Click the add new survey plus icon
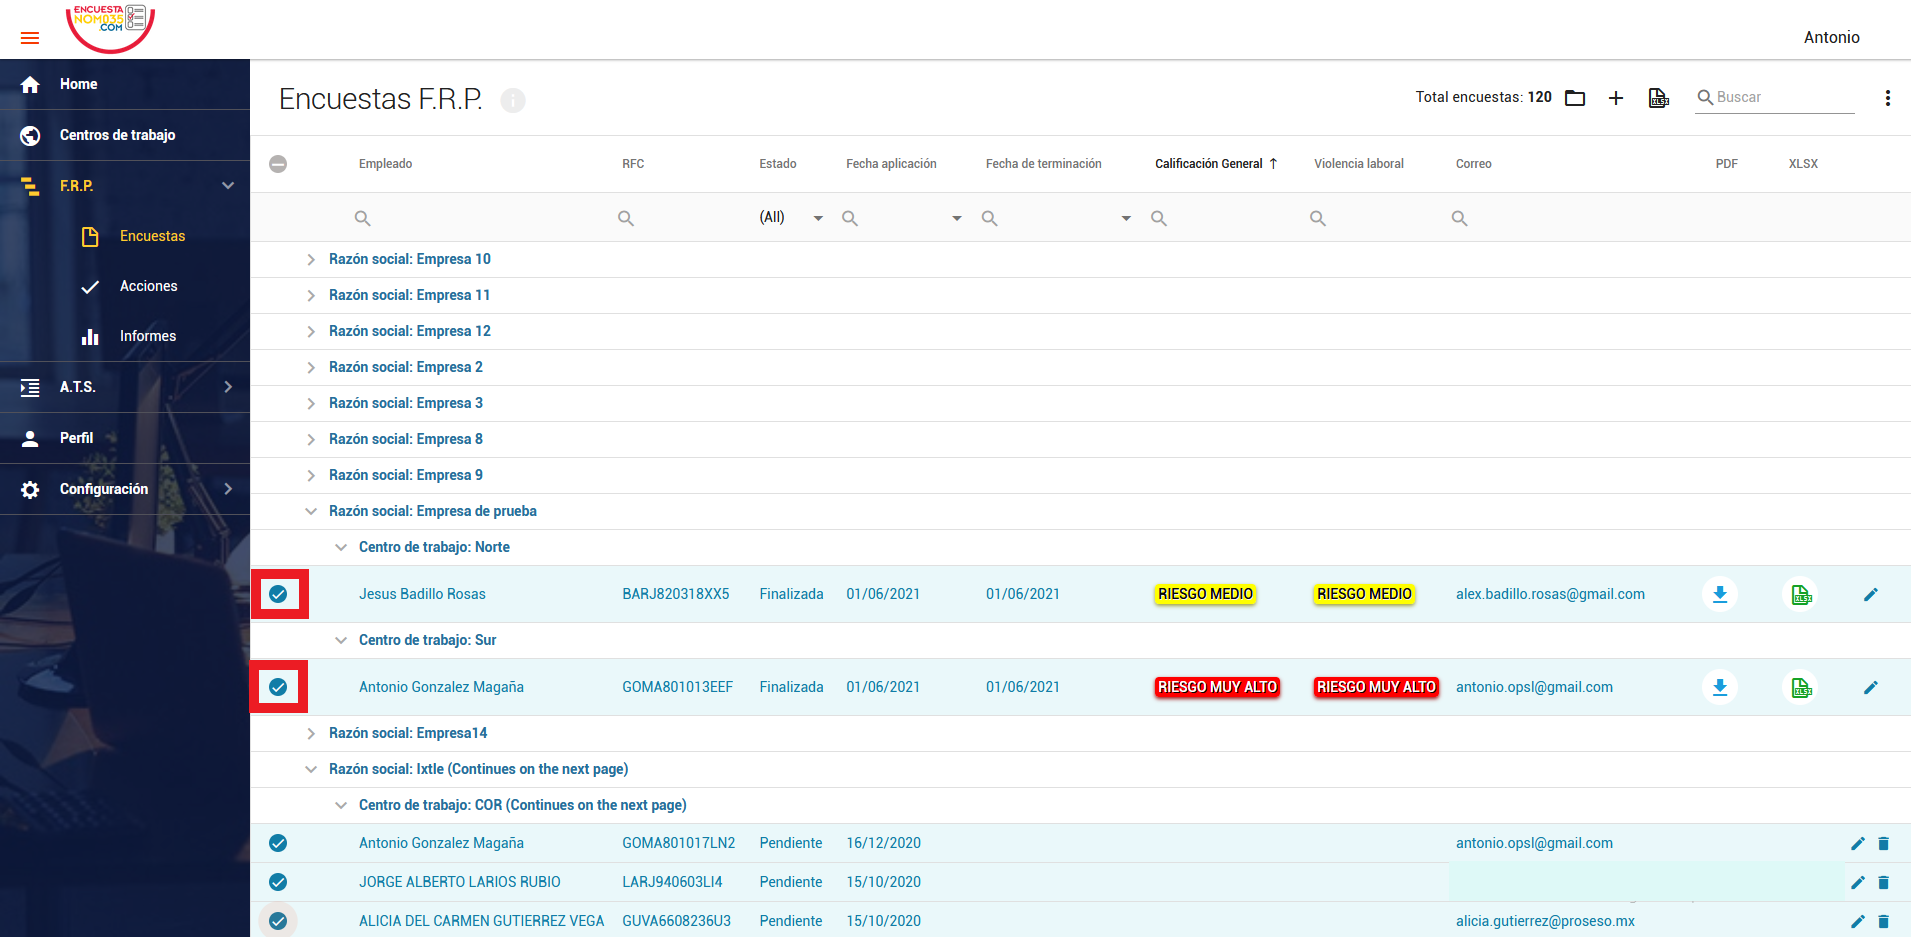Image resolution: width=1911 pixels, height=937 pixels. [x=1615, y=98]
